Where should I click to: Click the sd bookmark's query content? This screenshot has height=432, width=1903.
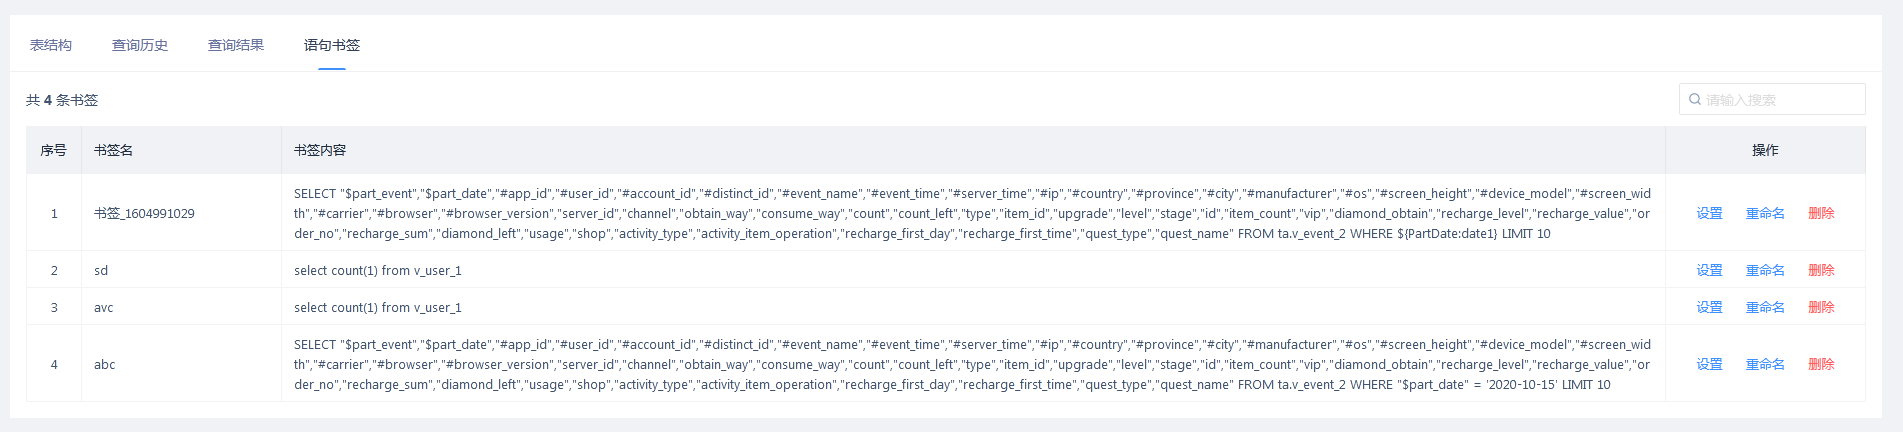point(378,270)
